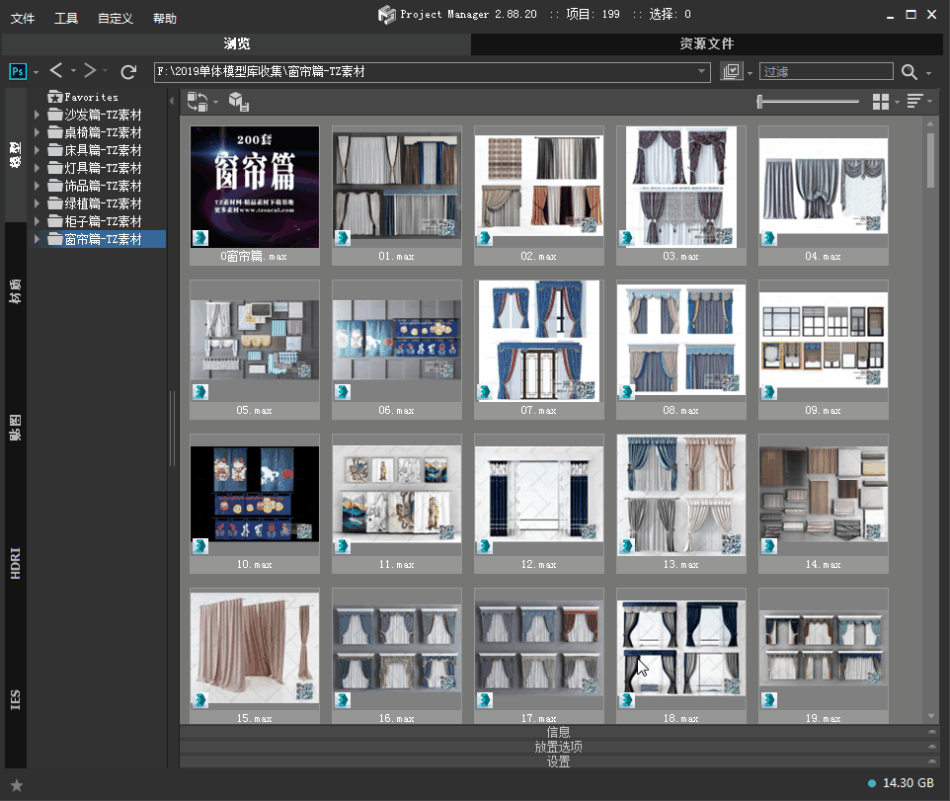Click the Photoshop (Ps) icon in the toolbar
950x801 pixels.
[17, 71]
